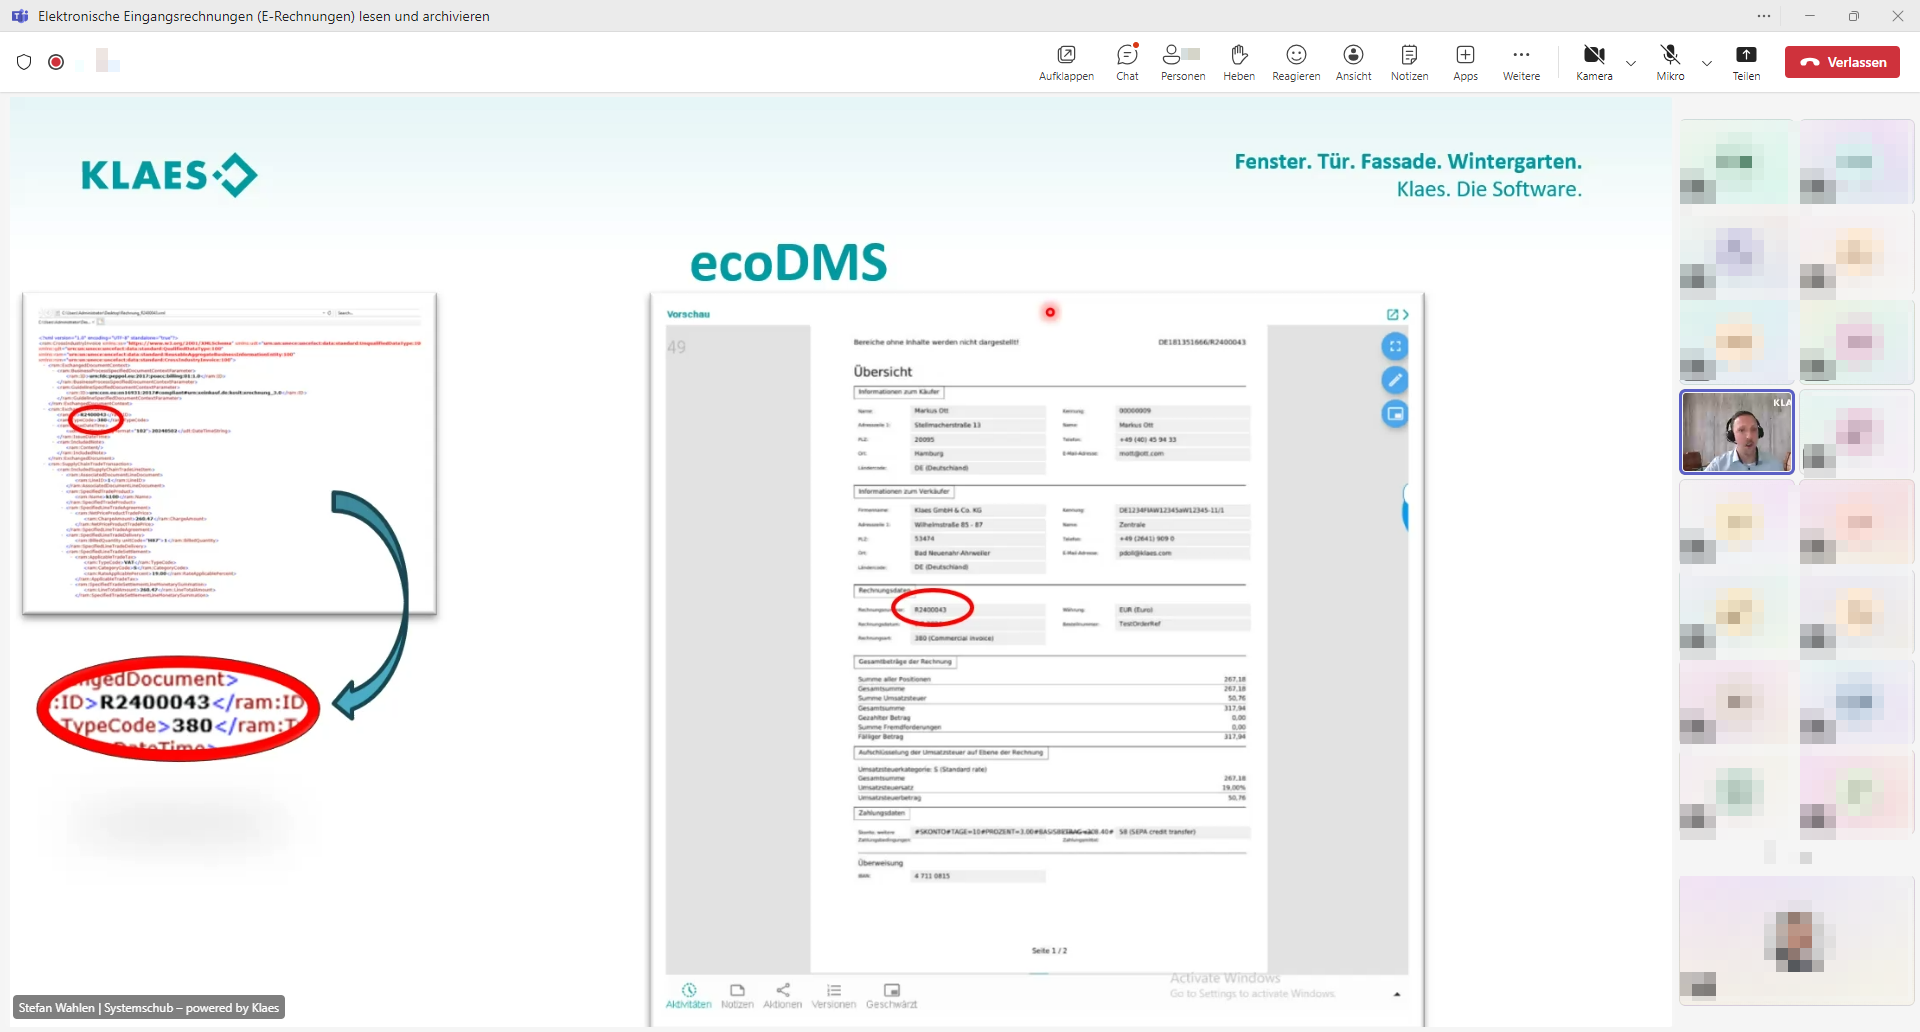Viewport: 1920px width, 1032px height.
Task: Open Reagieren reactions
Action: click(1296, 62)
